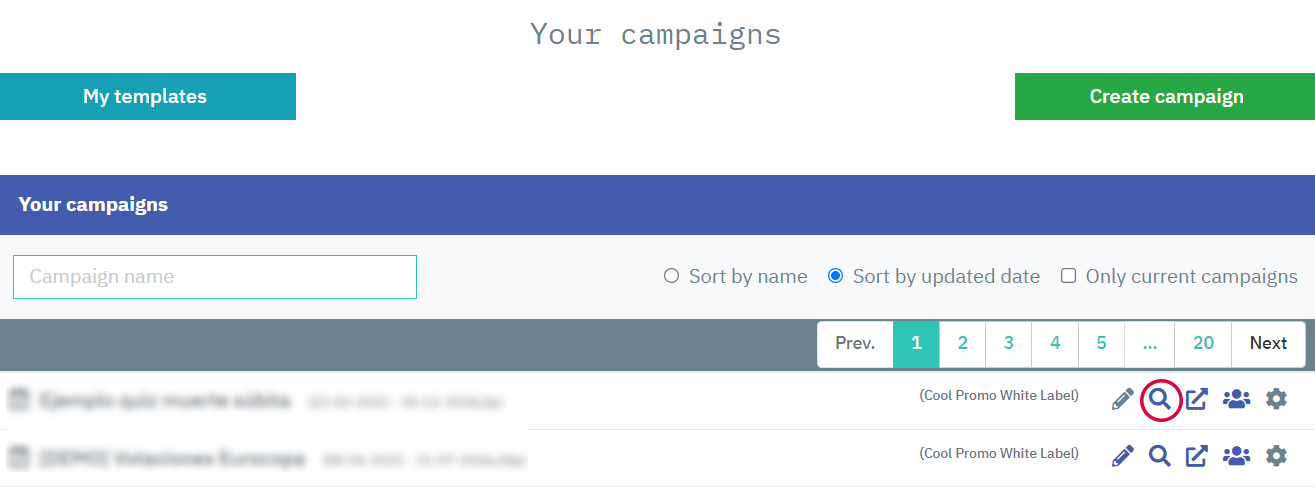Open settings gear for second campaign row
Screen dimensions: 1315x487
pos(1276,457)
